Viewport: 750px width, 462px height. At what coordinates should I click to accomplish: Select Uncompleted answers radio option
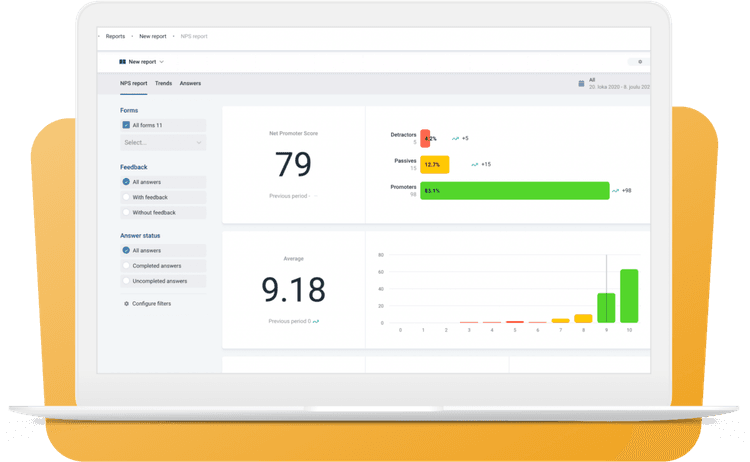(126, 281)
